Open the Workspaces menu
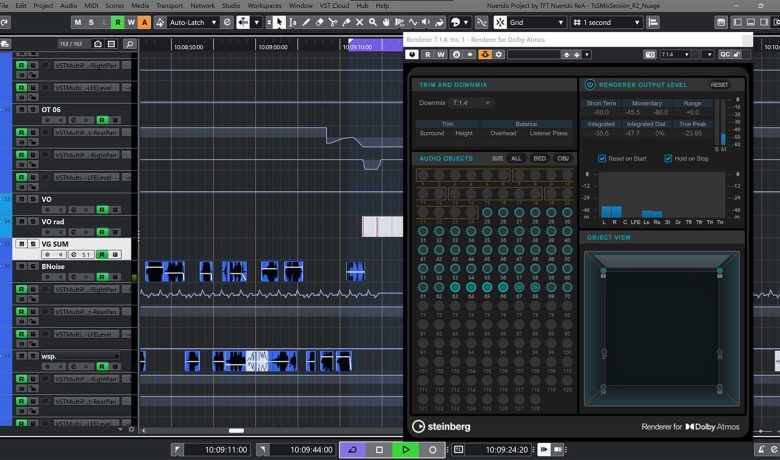The image size is (780, 460). [264, 5]
